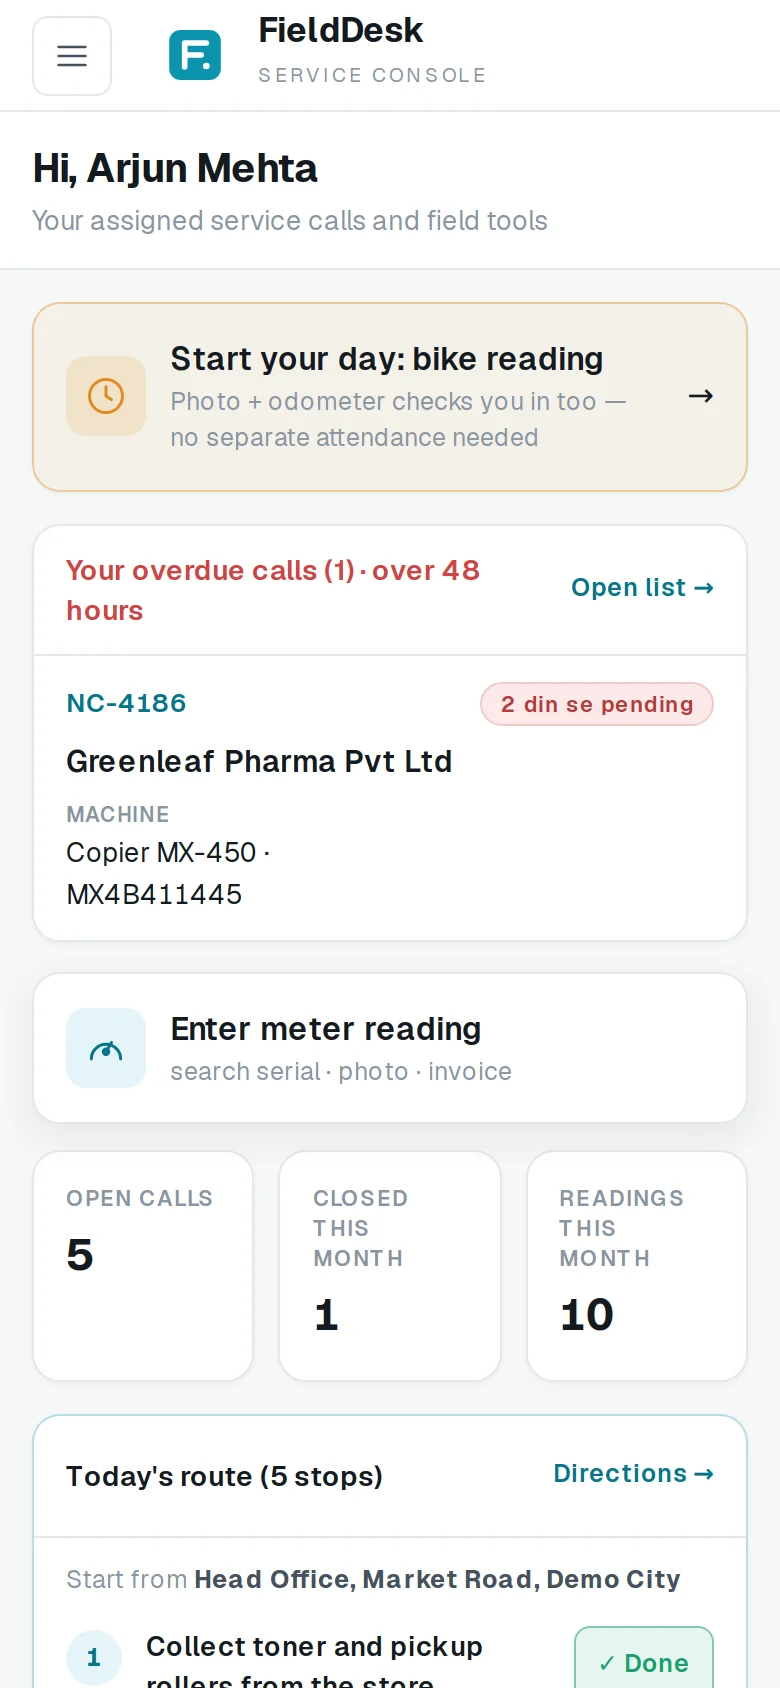The width and height of the screenshot is (780, 1688).
Task: Click the FieldDesk logo icon
Action: [x=195, y=55]
